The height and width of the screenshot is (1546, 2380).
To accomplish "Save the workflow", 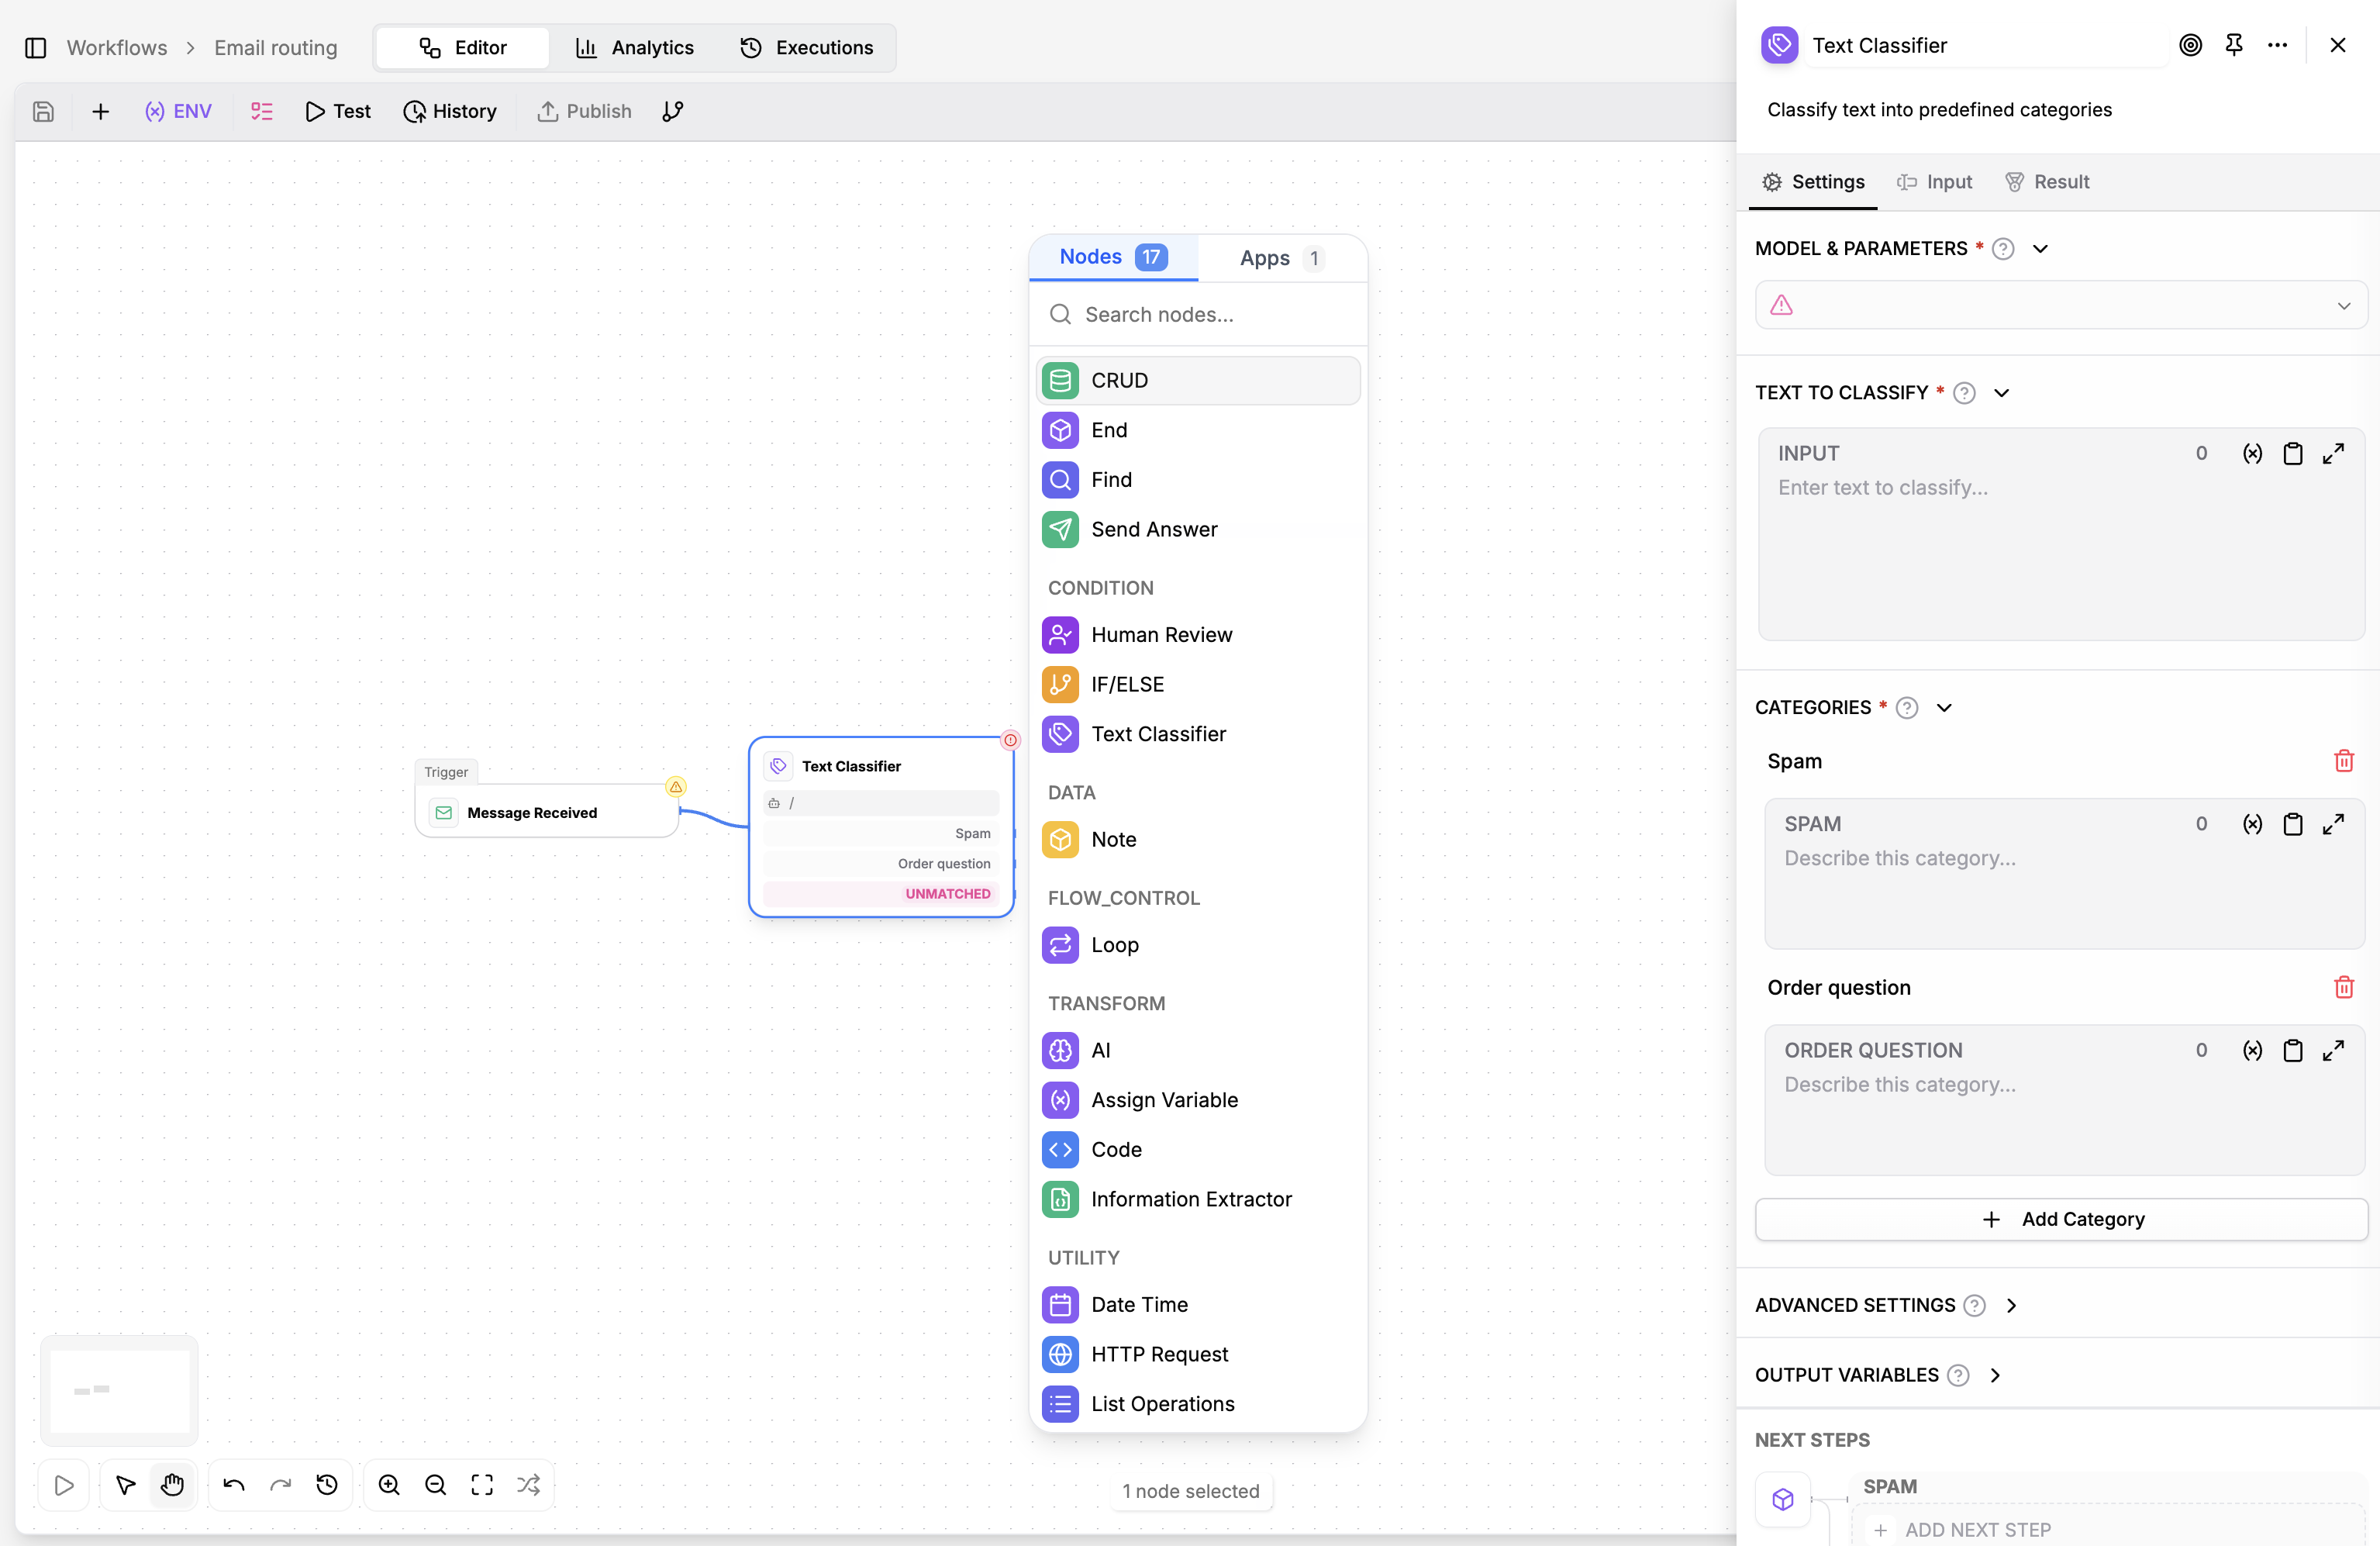I will pyautogui.click(x=42, y=111).
